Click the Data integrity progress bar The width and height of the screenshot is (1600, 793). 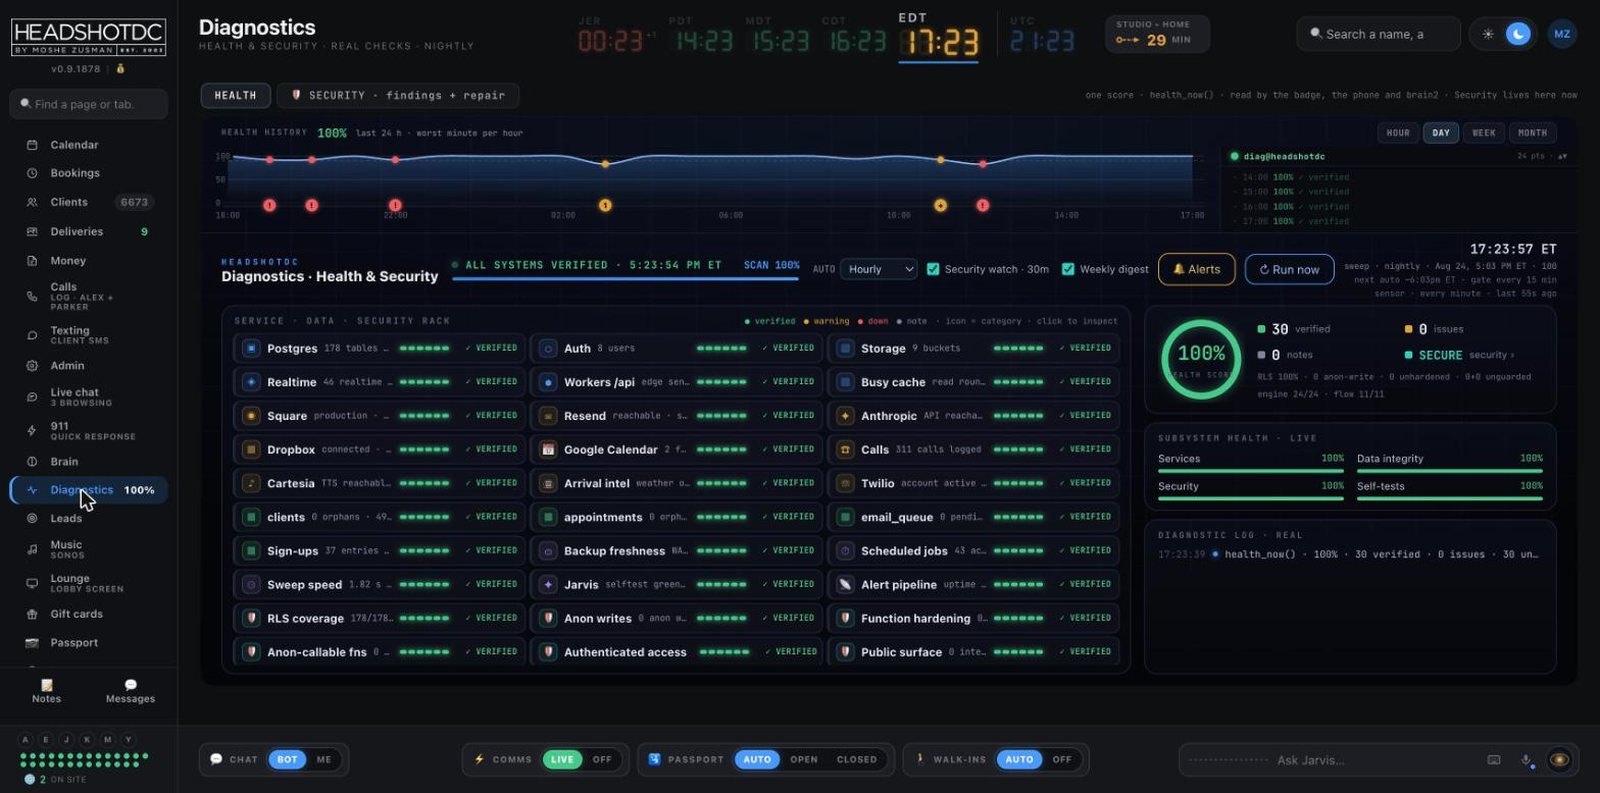tap(1450, 471)
